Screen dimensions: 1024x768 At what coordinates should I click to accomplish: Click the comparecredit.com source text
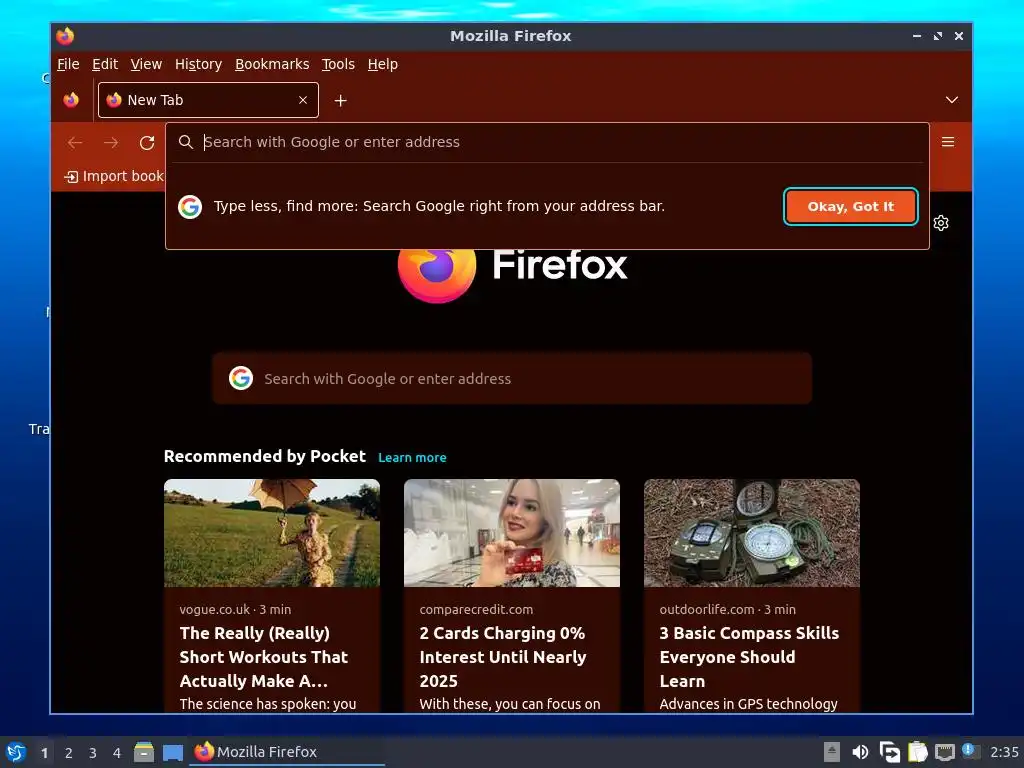tap(476, 609)
